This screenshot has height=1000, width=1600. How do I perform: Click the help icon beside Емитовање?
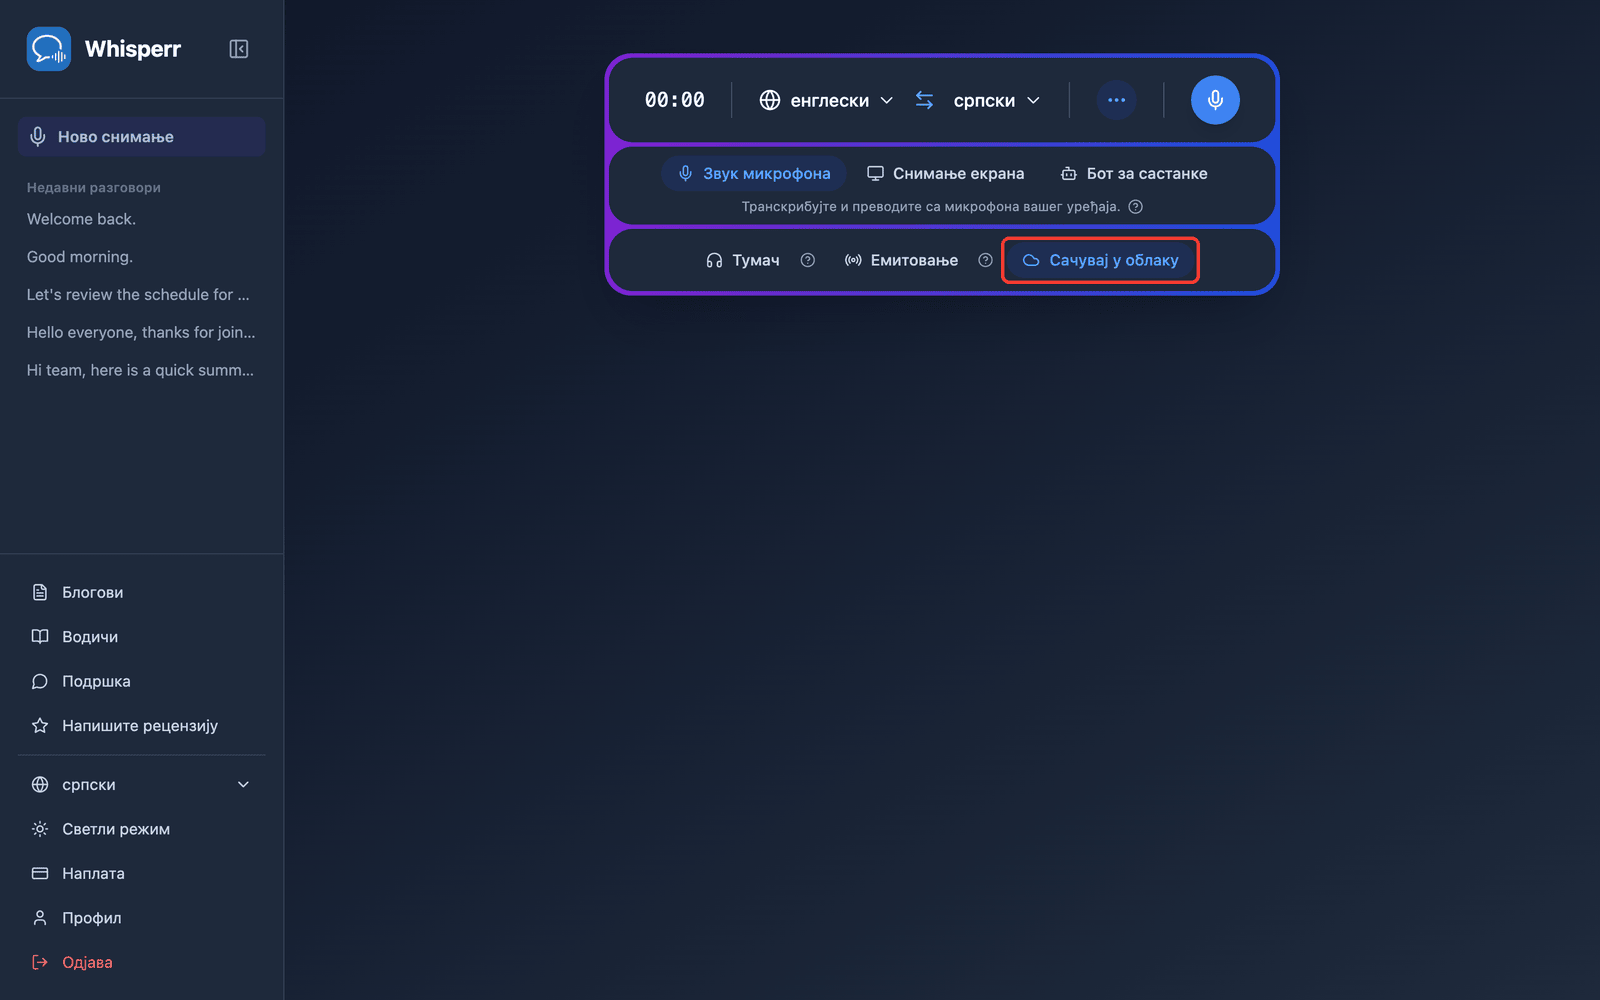[x=985, y=261]
